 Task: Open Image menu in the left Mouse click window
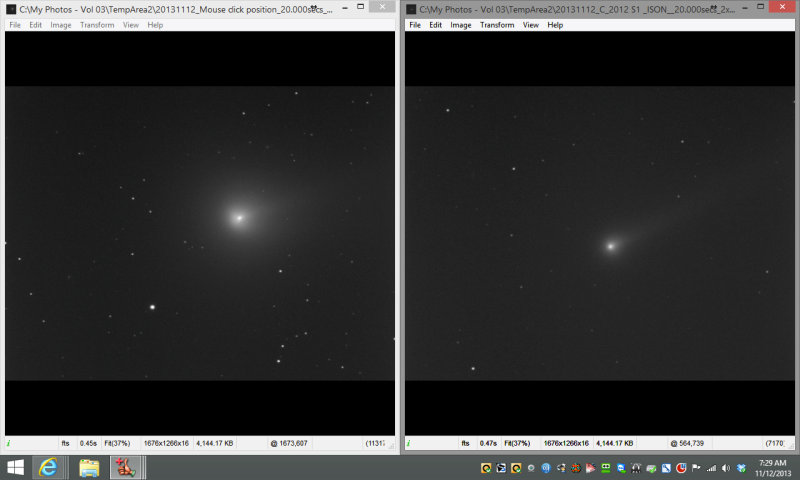pyautogui.click(x=61, y=25)
